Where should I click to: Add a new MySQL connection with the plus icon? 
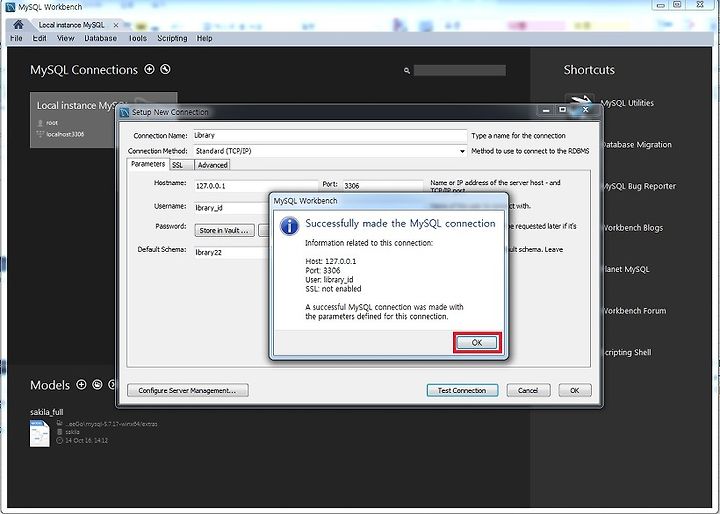(149, 69)
